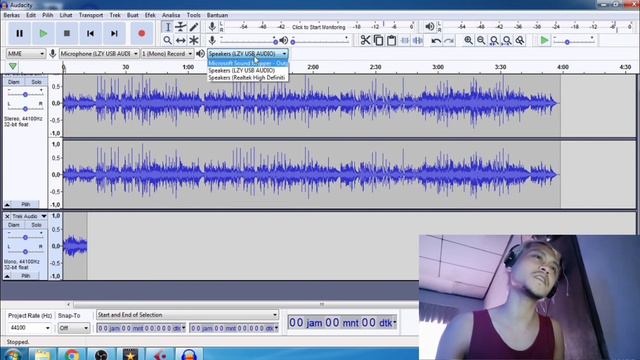Redo the last undone action

click(449, 40)
